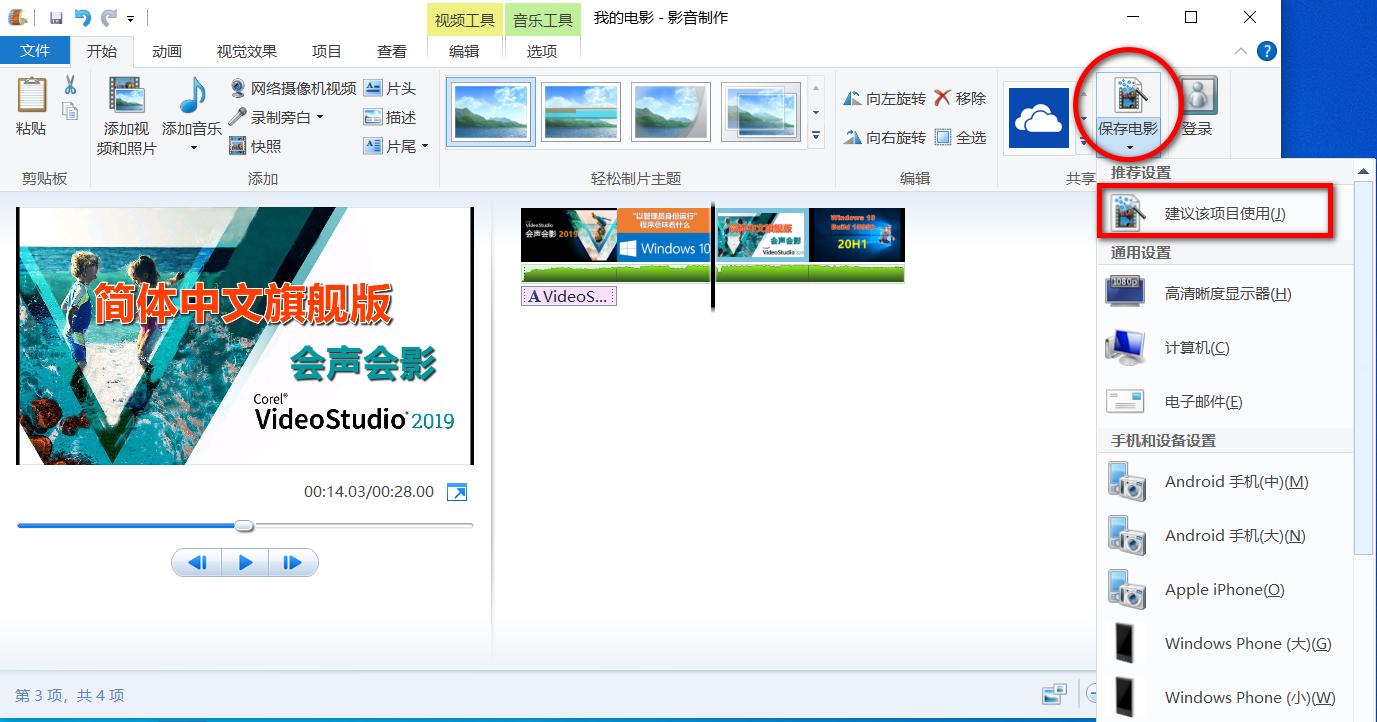Rotate the clip left with 向左旋转

[884, 97]
